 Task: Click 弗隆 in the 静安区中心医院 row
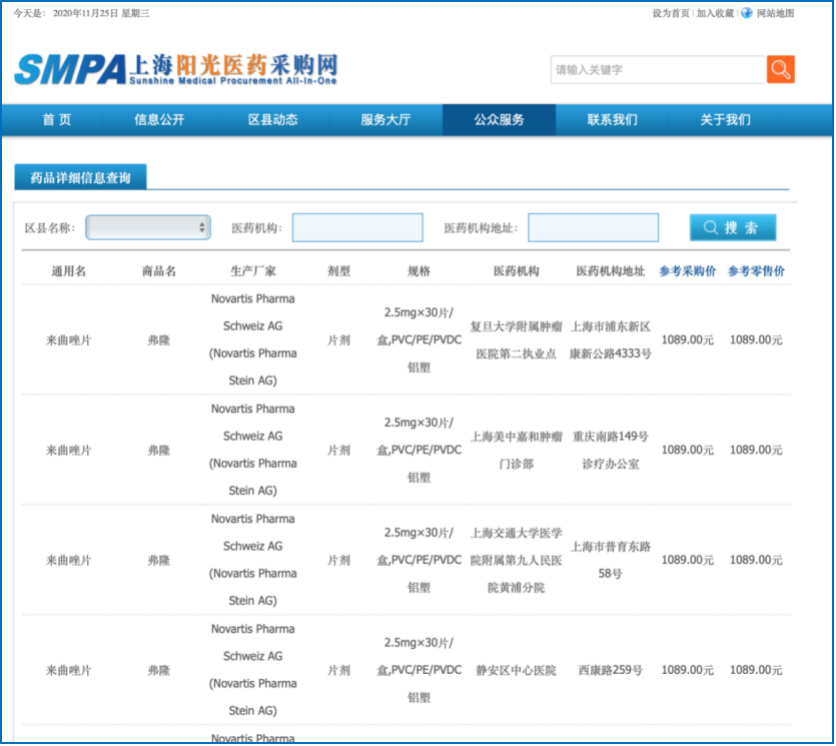click(x=159, y=670)
